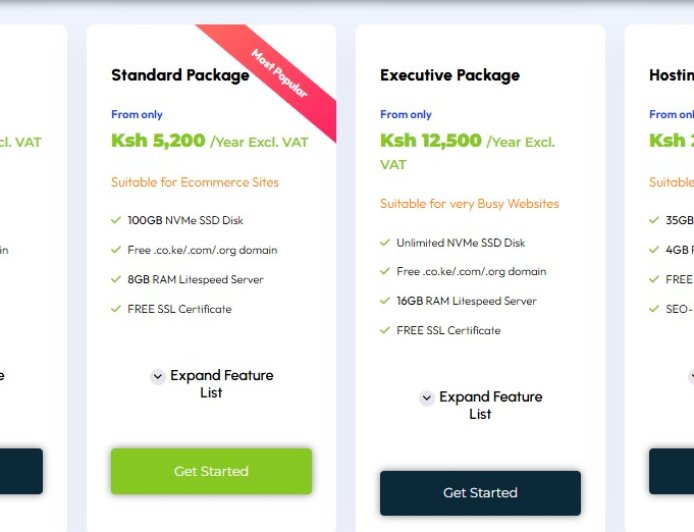
Task: Click the Executive Package Get Started button
Action: click(x=480, y=493)
